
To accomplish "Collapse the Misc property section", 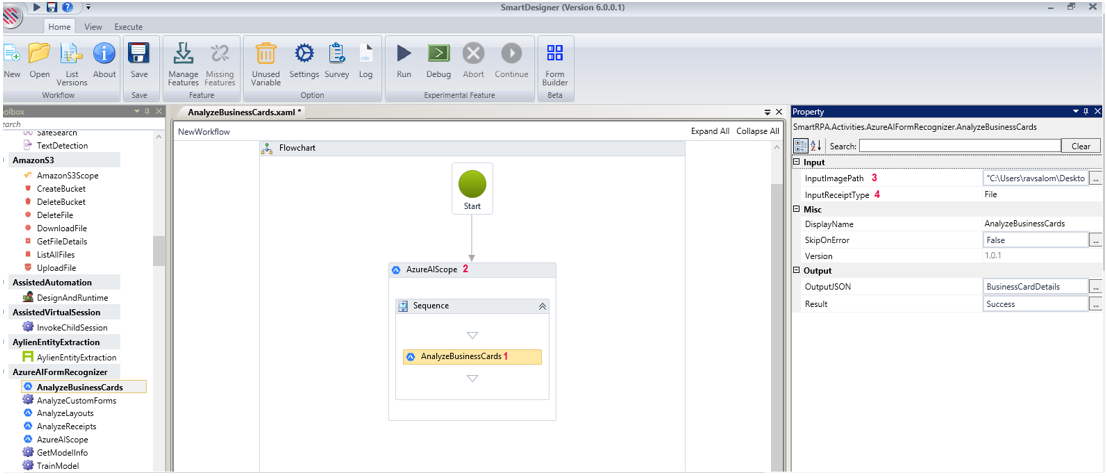I will [797, 209].
